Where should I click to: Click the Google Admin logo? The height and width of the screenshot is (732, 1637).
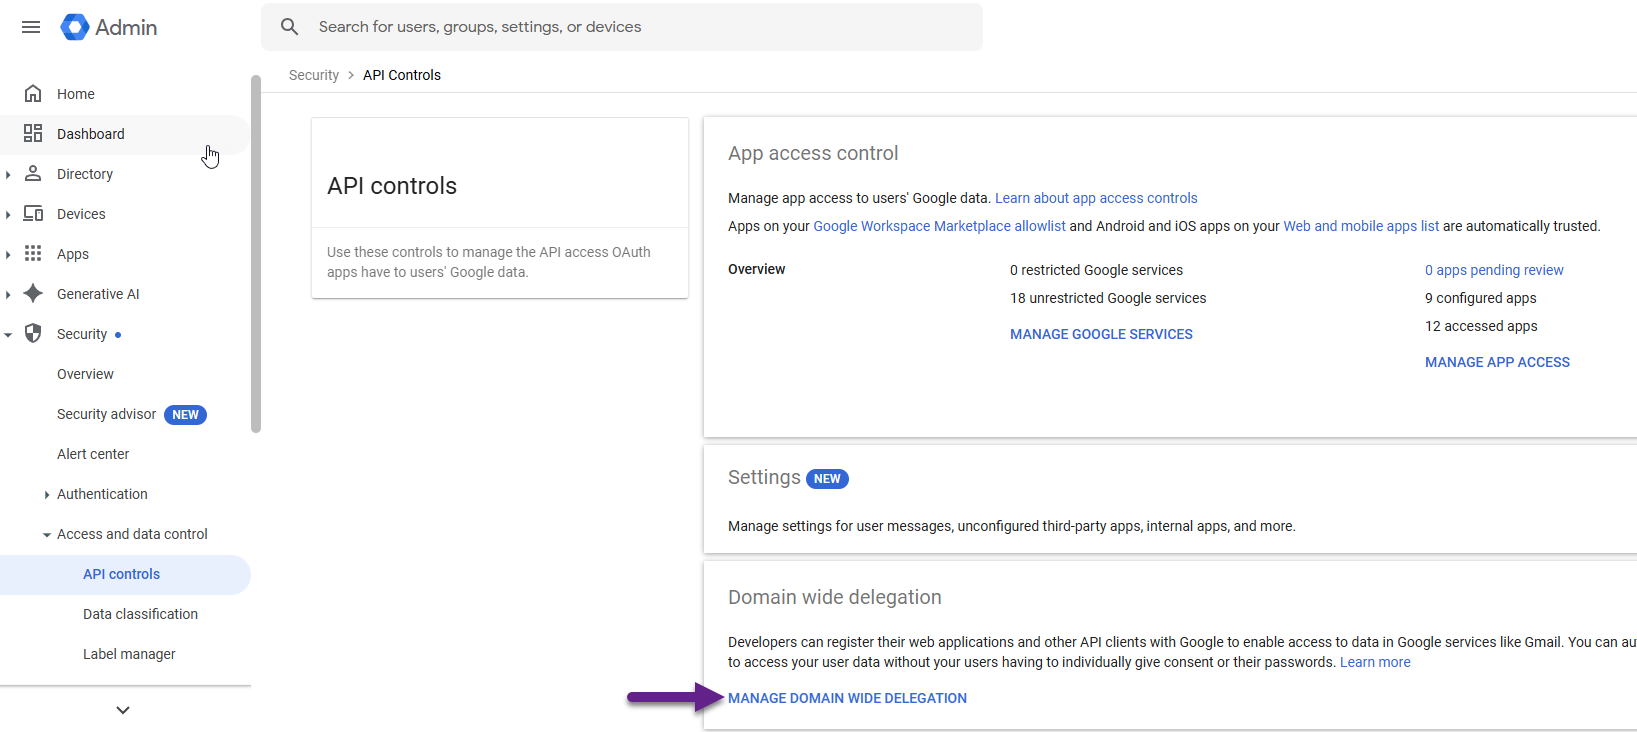(x=75, y=27)
